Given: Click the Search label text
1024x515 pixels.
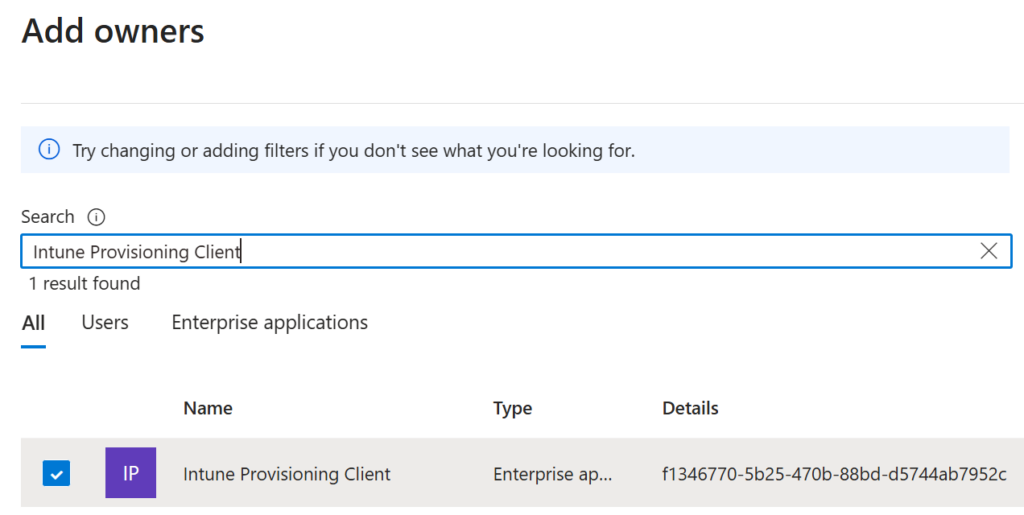Looking at the screenshot, I should coord(47,217).
